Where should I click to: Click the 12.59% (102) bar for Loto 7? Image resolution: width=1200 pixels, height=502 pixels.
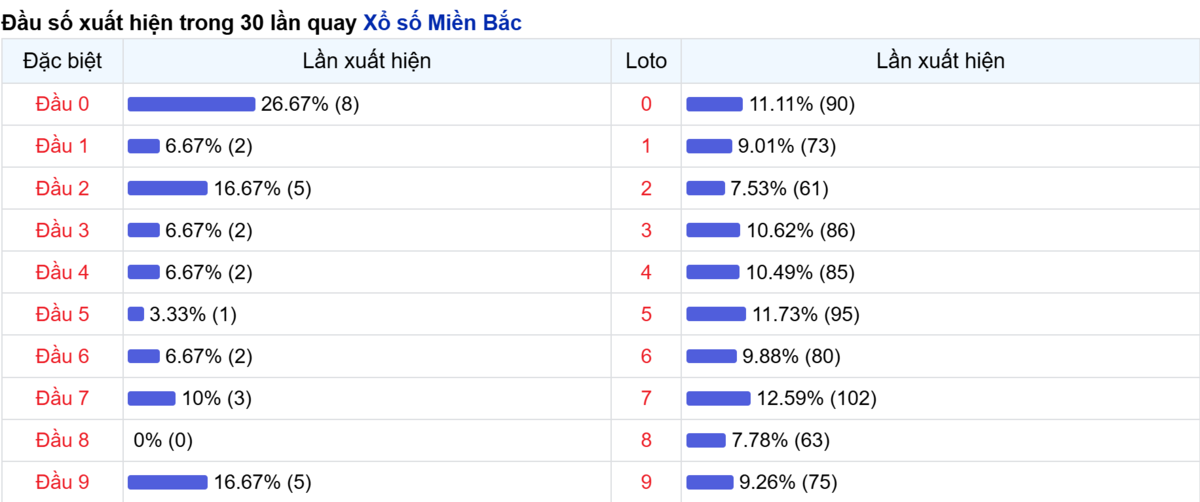(719, 398)
